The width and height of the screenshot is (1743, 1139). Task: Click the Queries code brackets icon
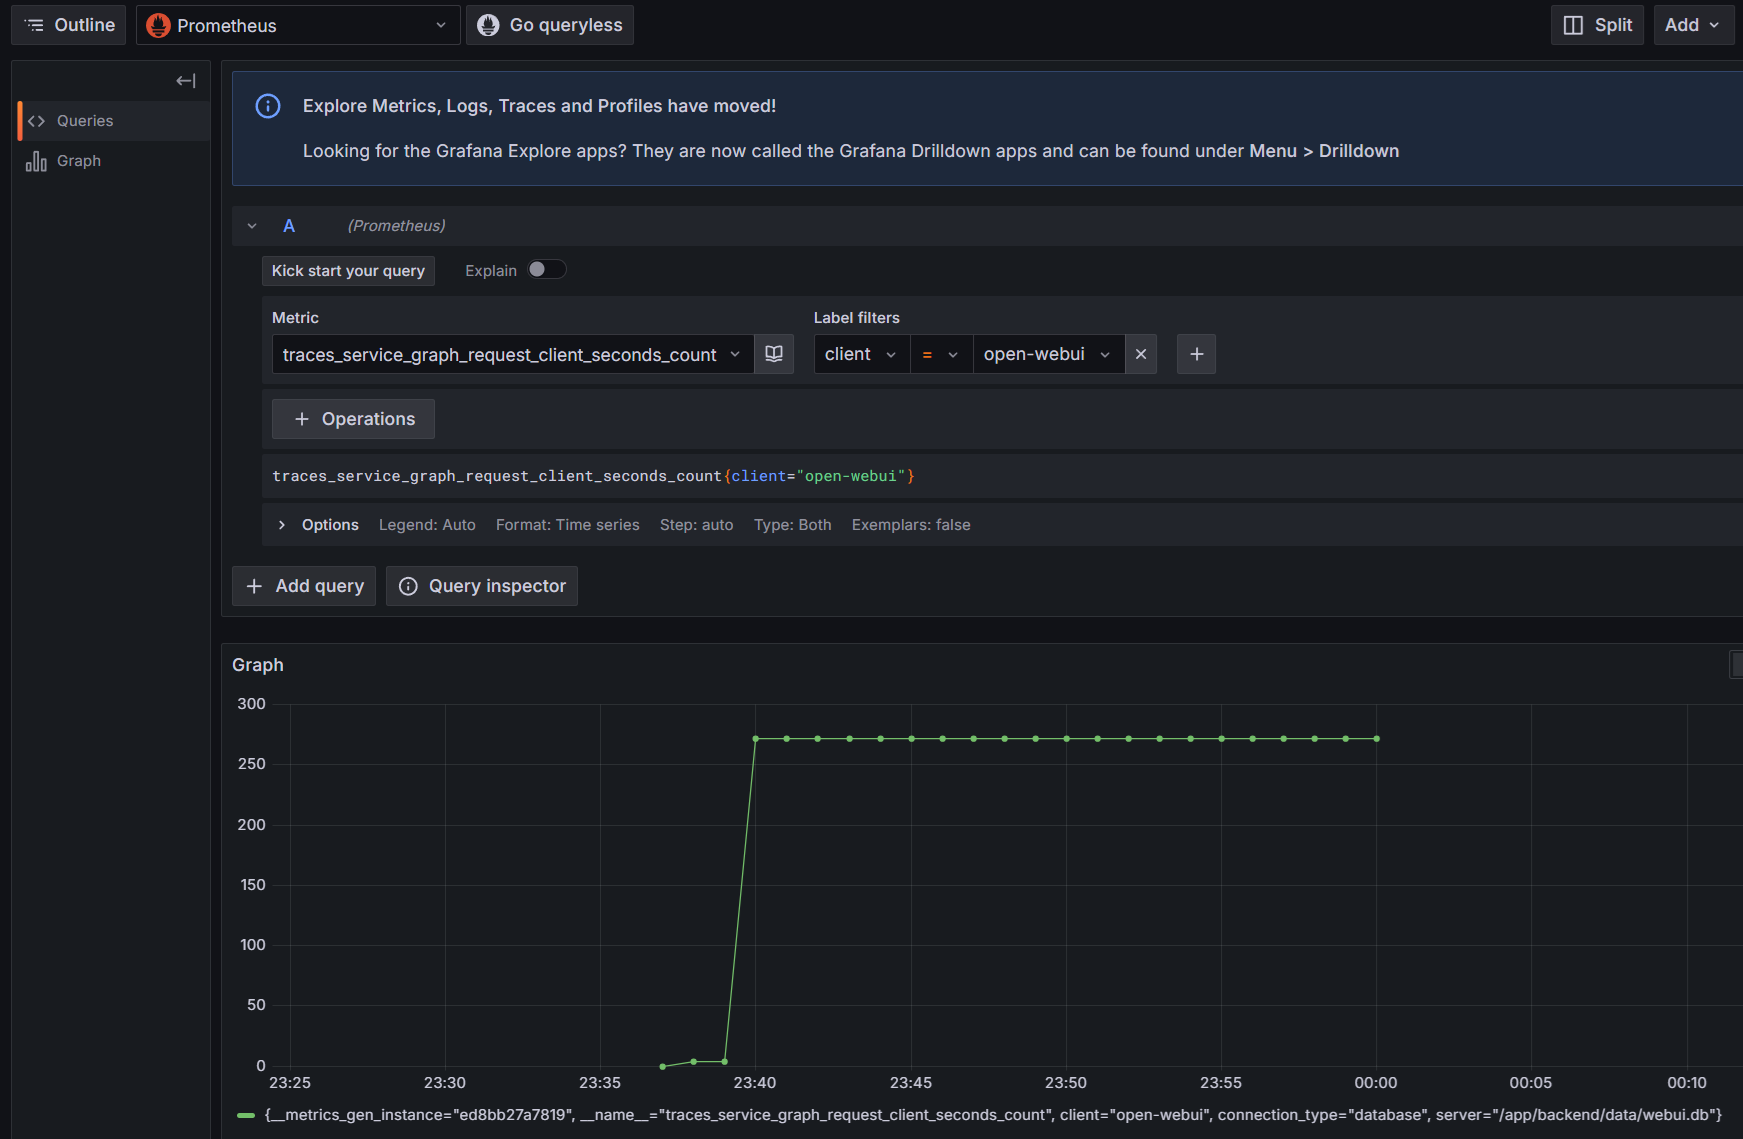[x=37, y=121]
